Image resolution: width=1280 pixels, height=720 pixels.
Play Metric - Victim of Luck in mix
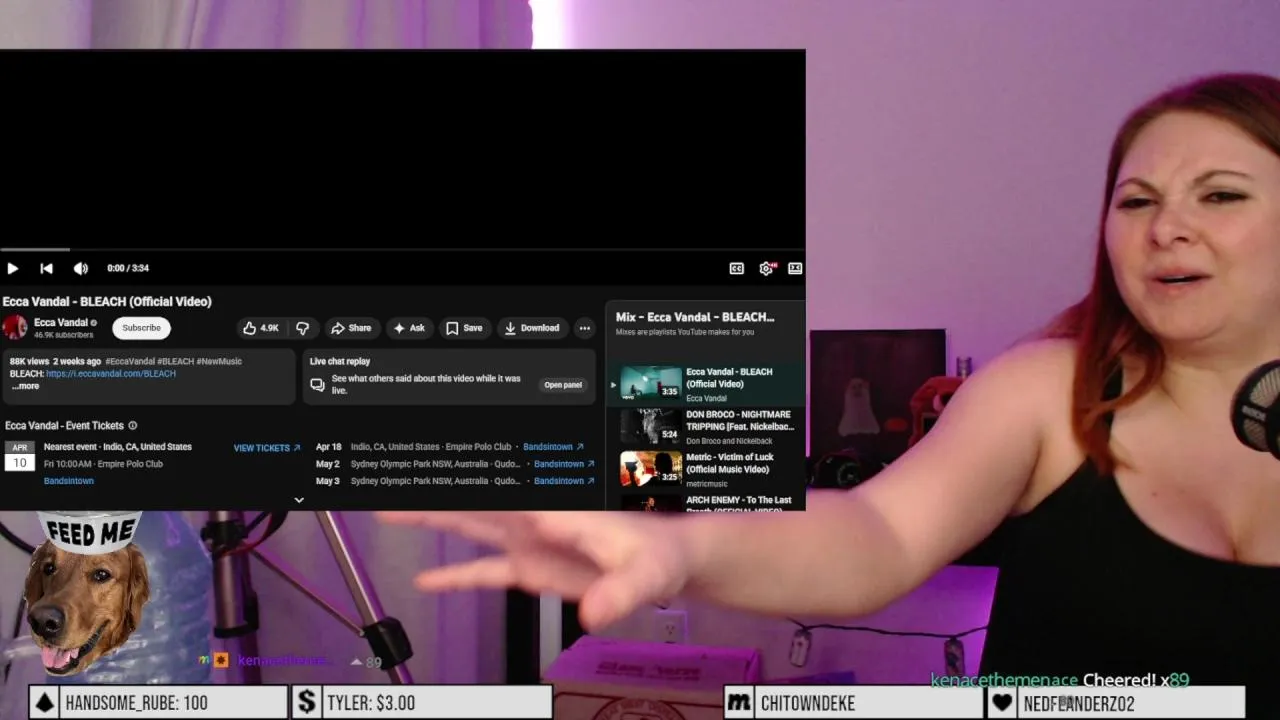click(704, 469)
